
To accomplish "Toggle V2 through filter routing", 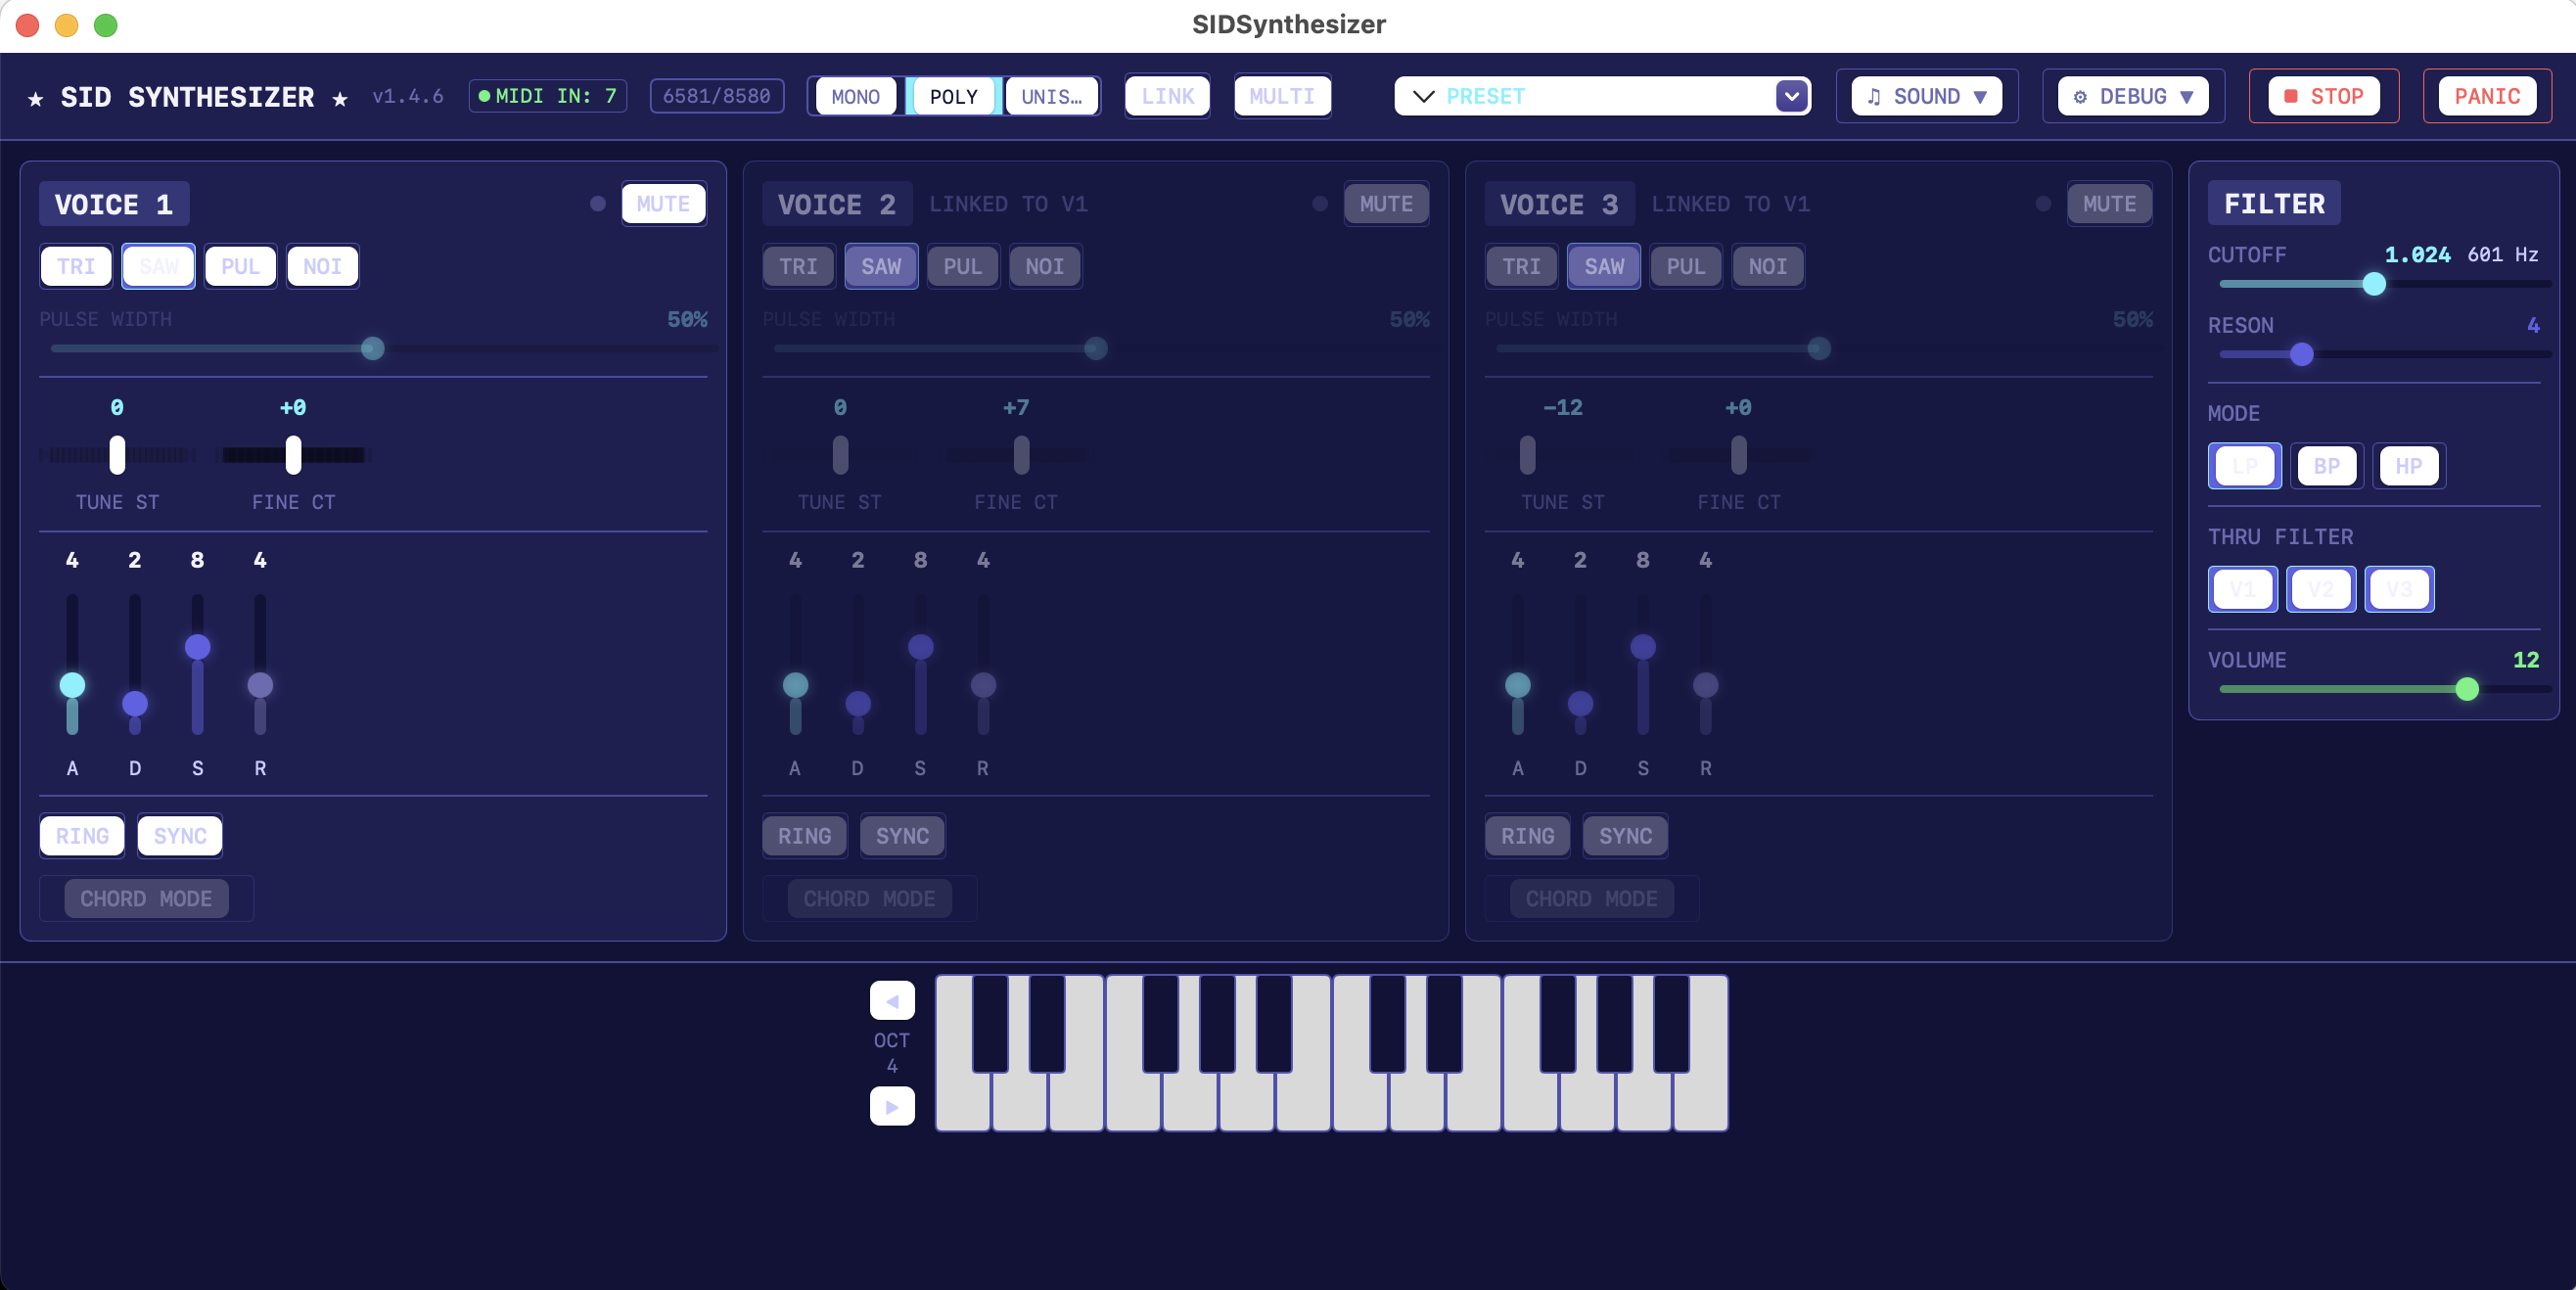I will (x=2320, y=589).
